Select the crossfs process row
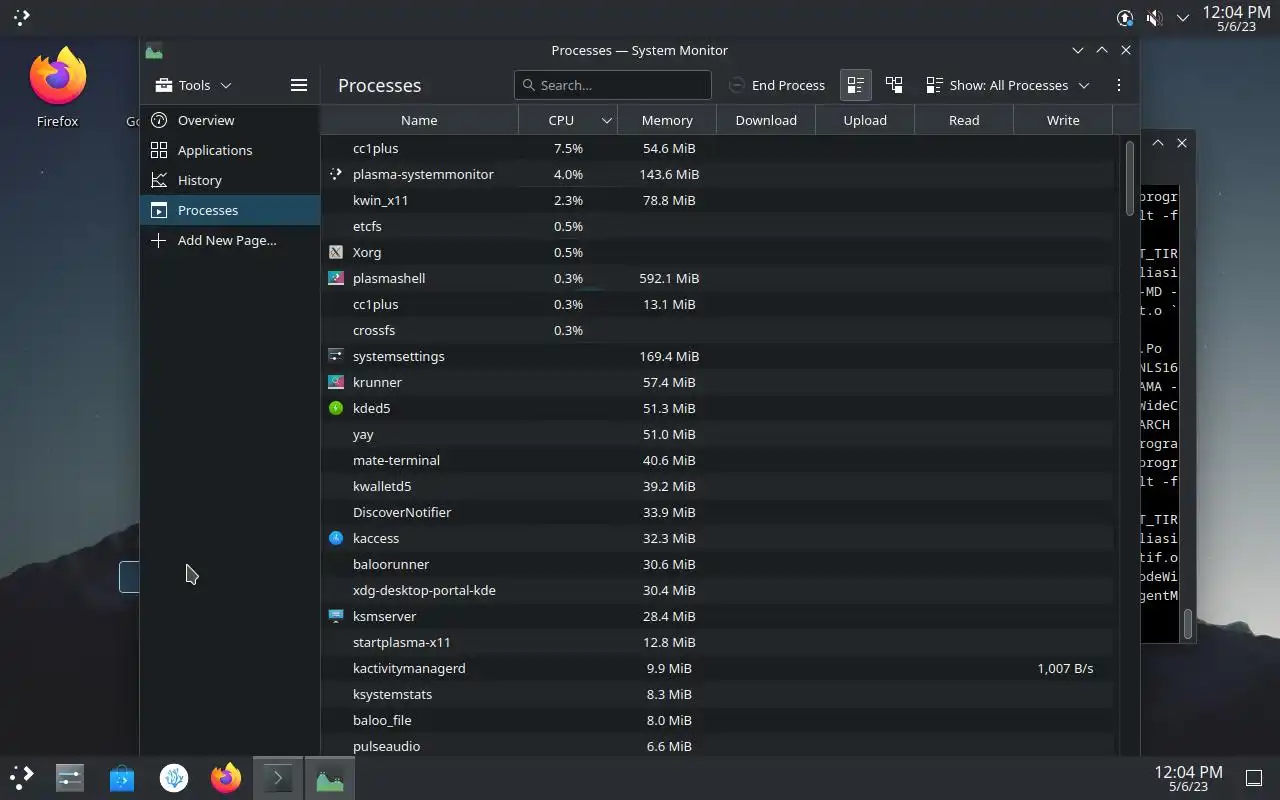Image resolution: width=1280 pixels, height=800 pixels. (x=716, y=330)
